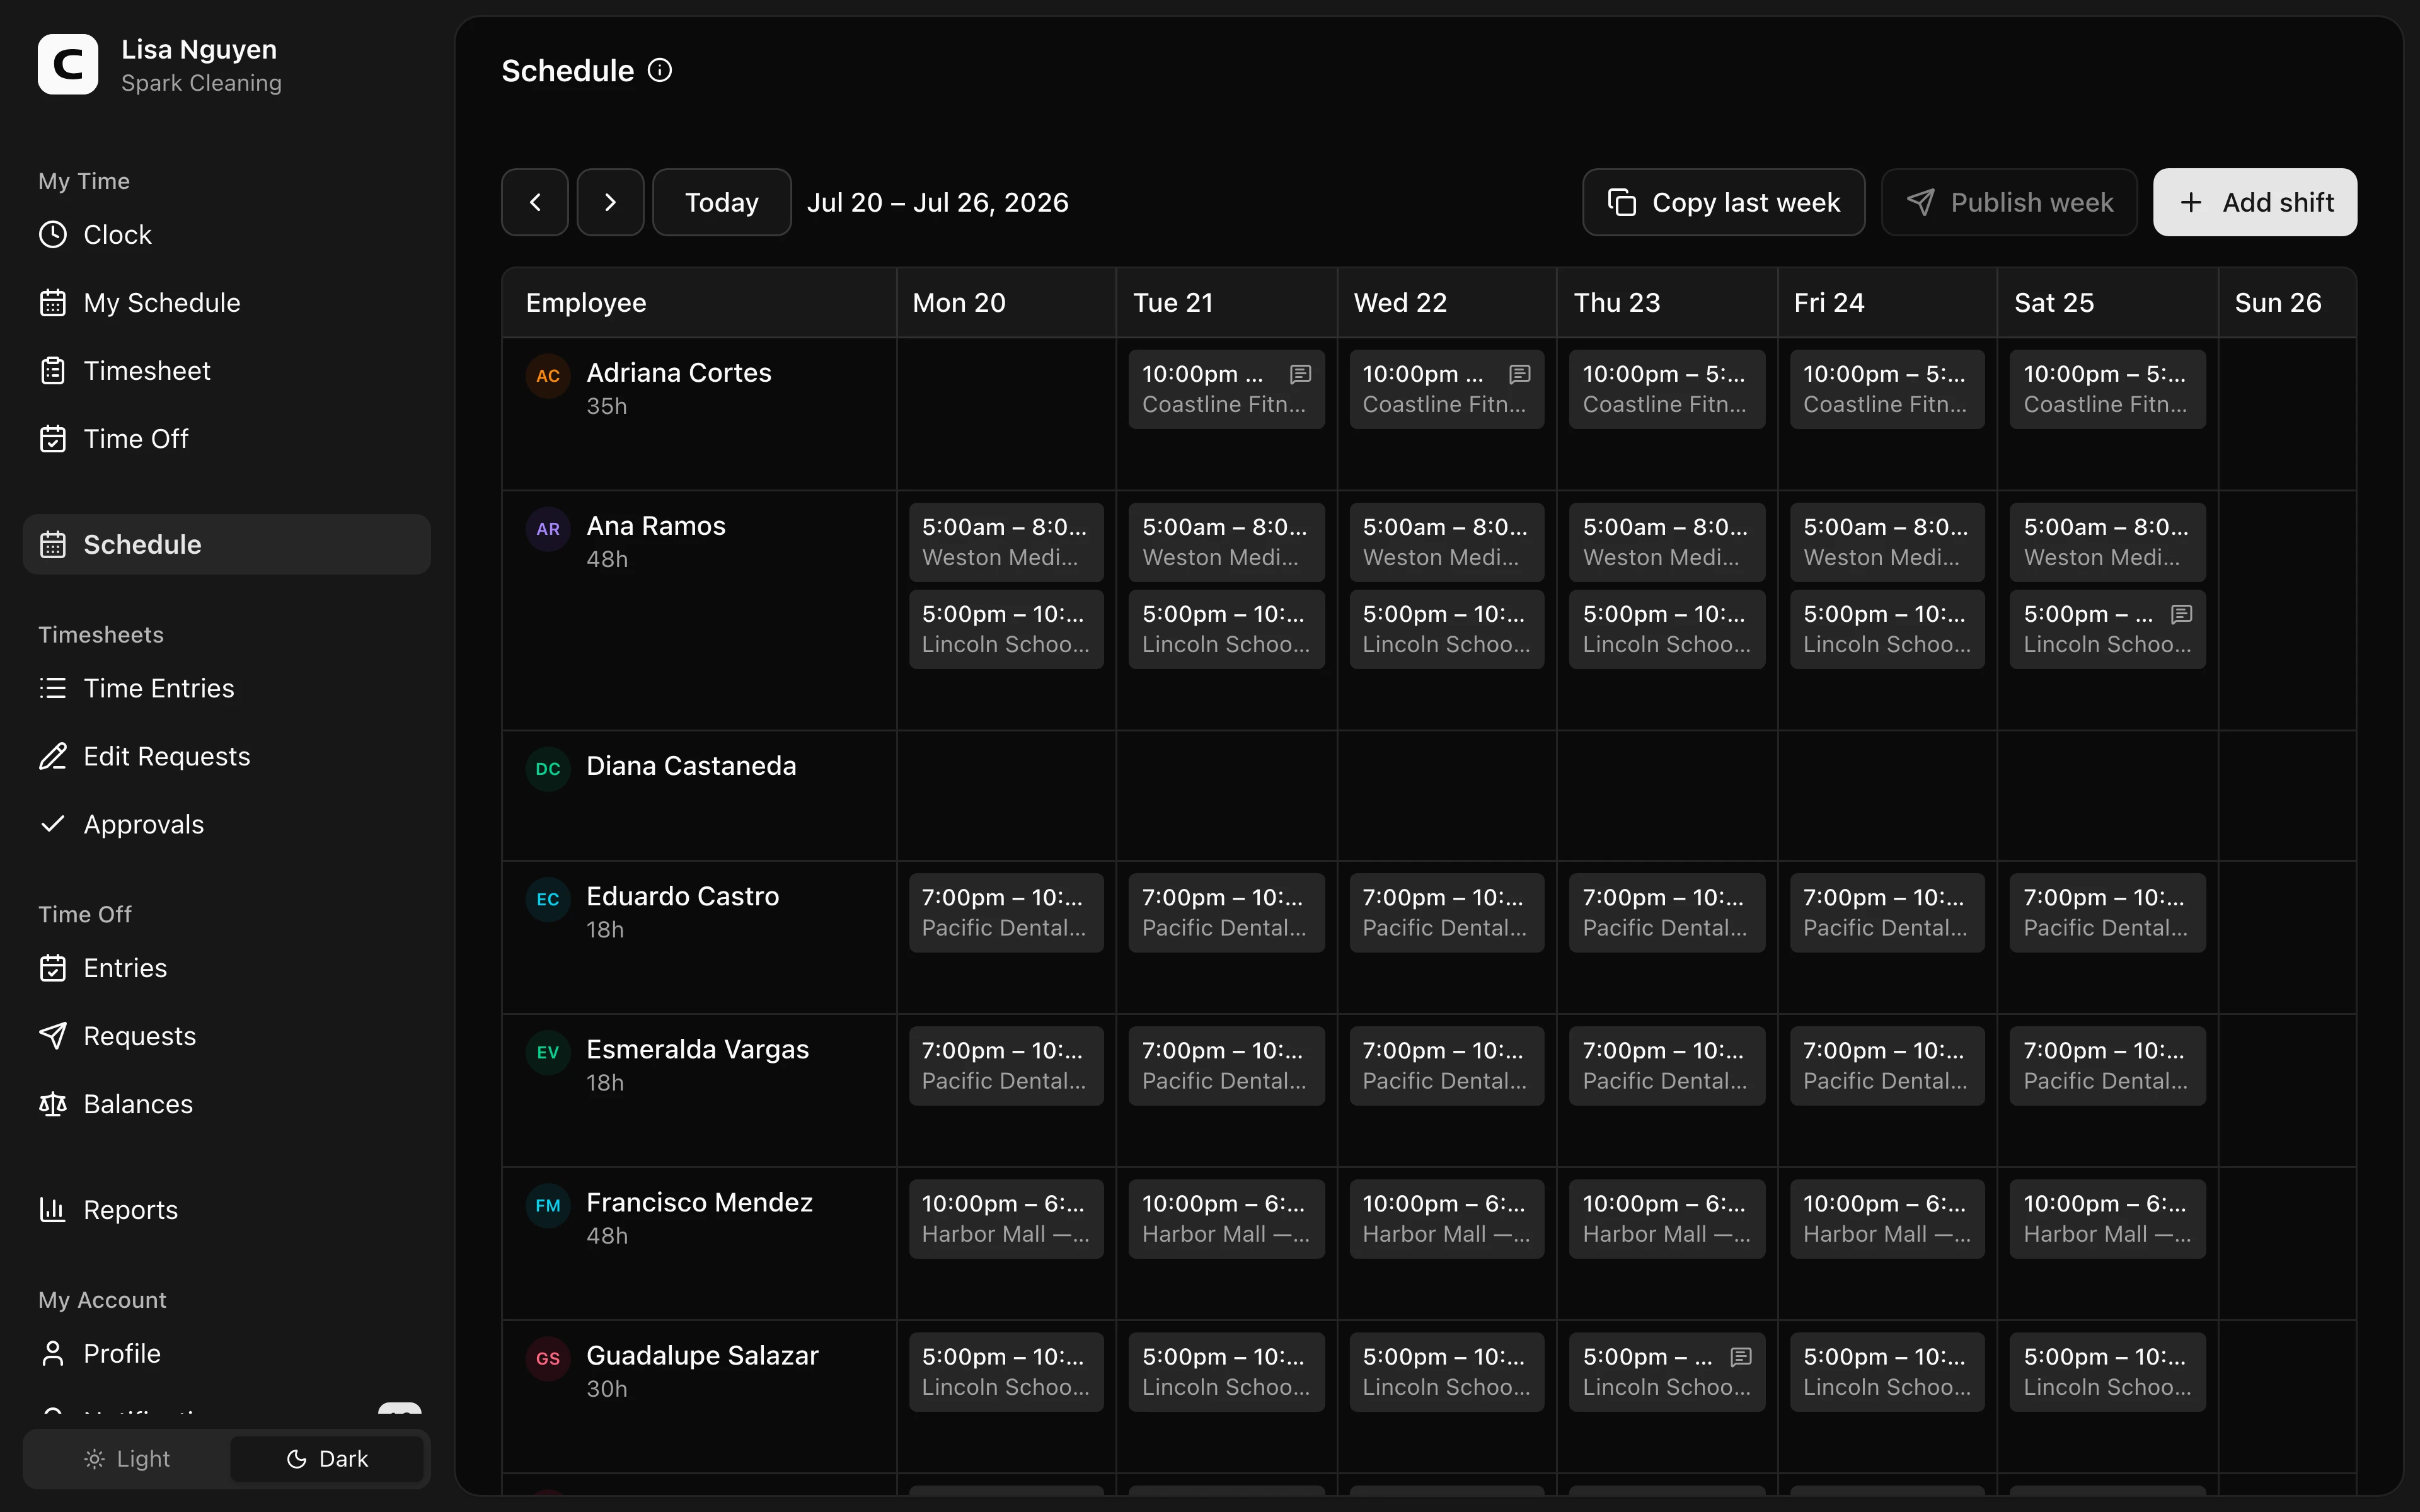Jump to Today
The height and width of the screenshot is (1512, 2420).
722,202
